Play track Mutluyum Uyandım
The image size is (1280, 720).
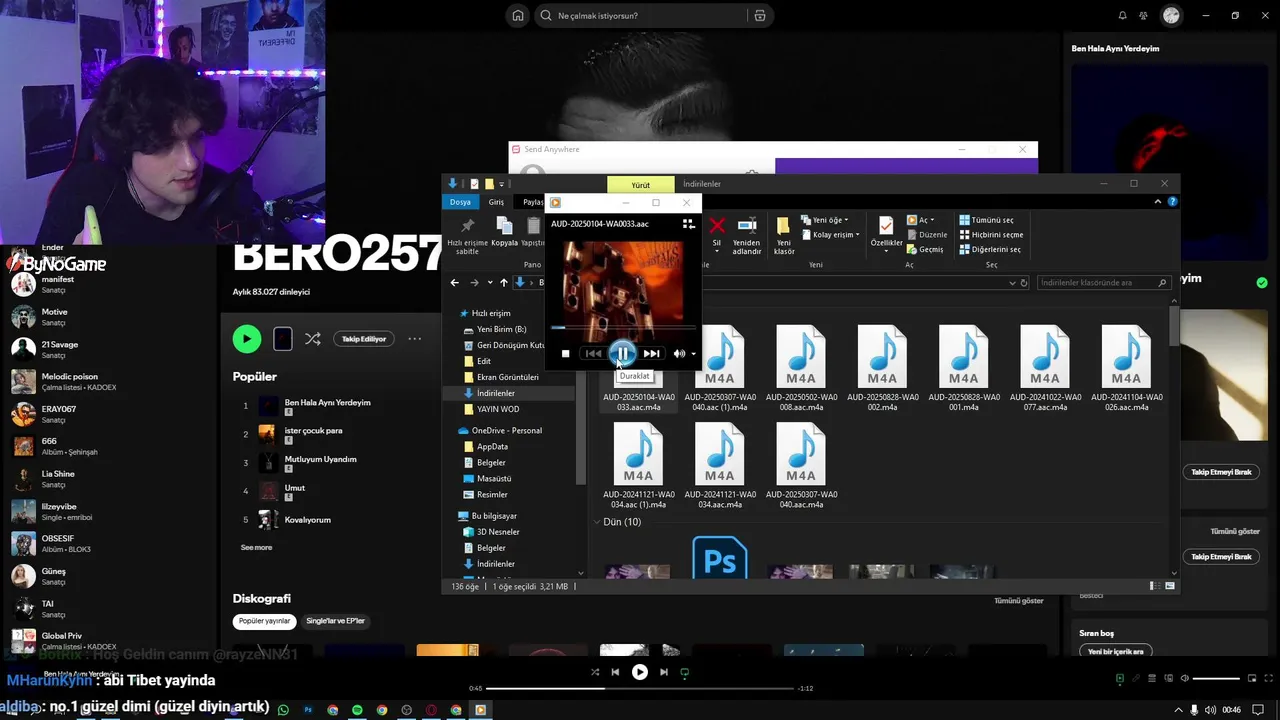[320, 462]
